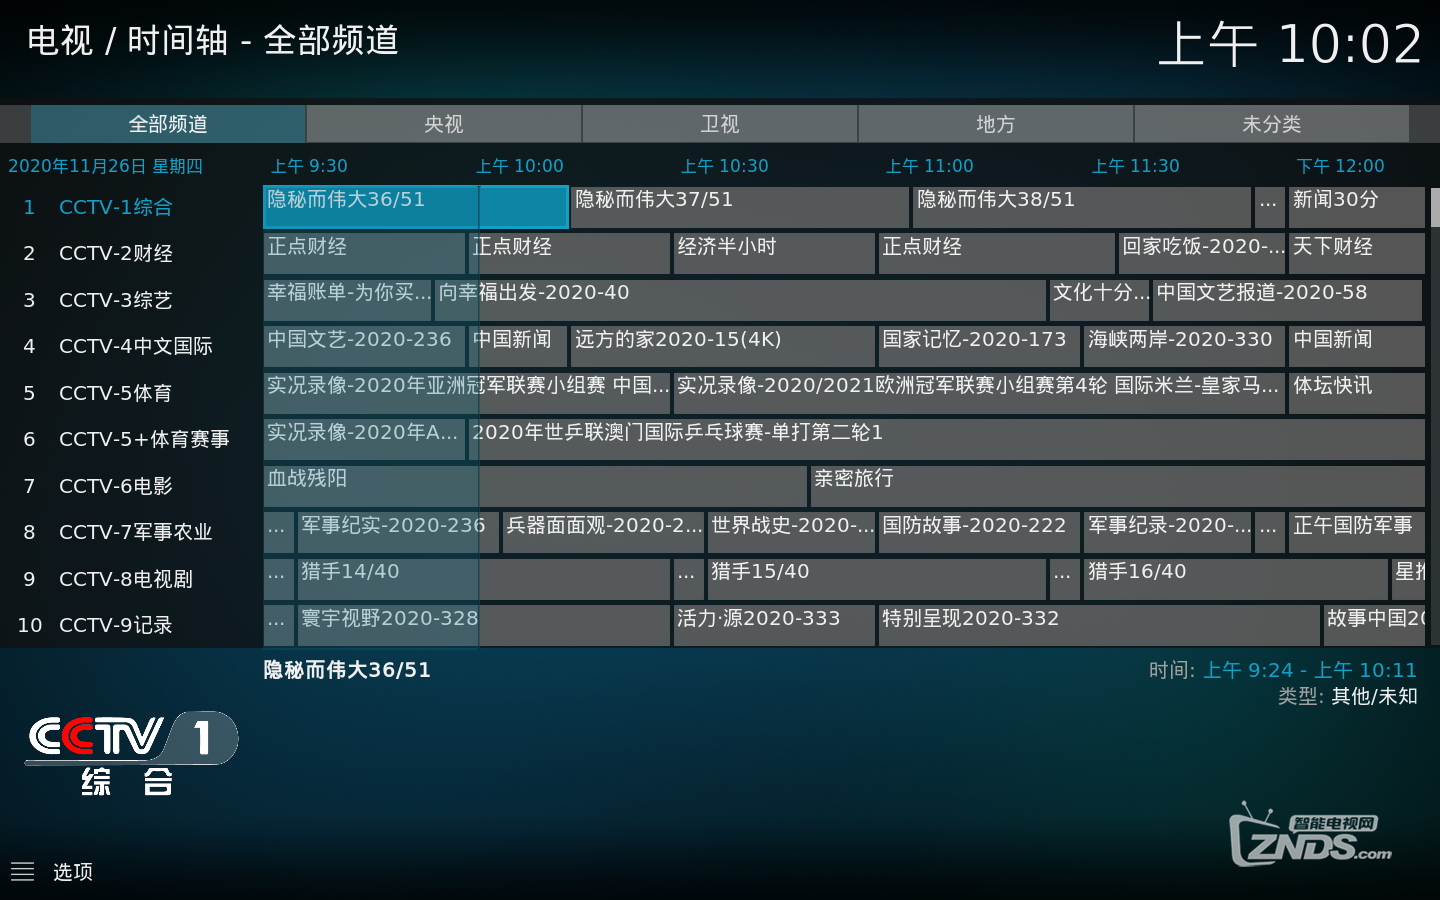Image resolution: width=1440 pixels, height=900 pixels.
Task: Switch to the 央视 channel group tab
Action: (x=444, y=124)
